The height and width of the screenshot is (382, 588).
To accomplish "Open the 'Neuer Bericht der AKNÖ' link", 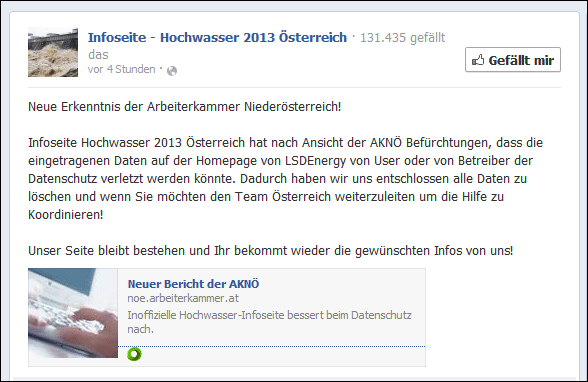I will click(x=193, y=284).
